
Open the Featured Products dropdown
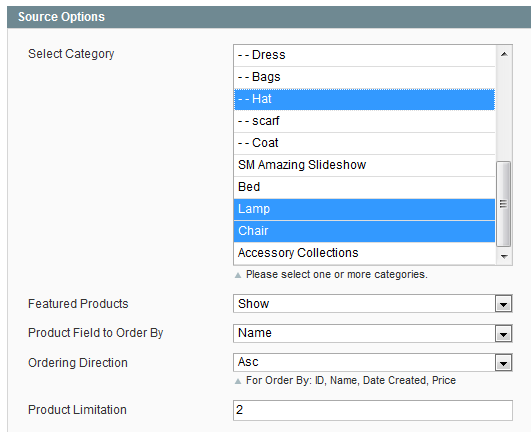point(373,304)
